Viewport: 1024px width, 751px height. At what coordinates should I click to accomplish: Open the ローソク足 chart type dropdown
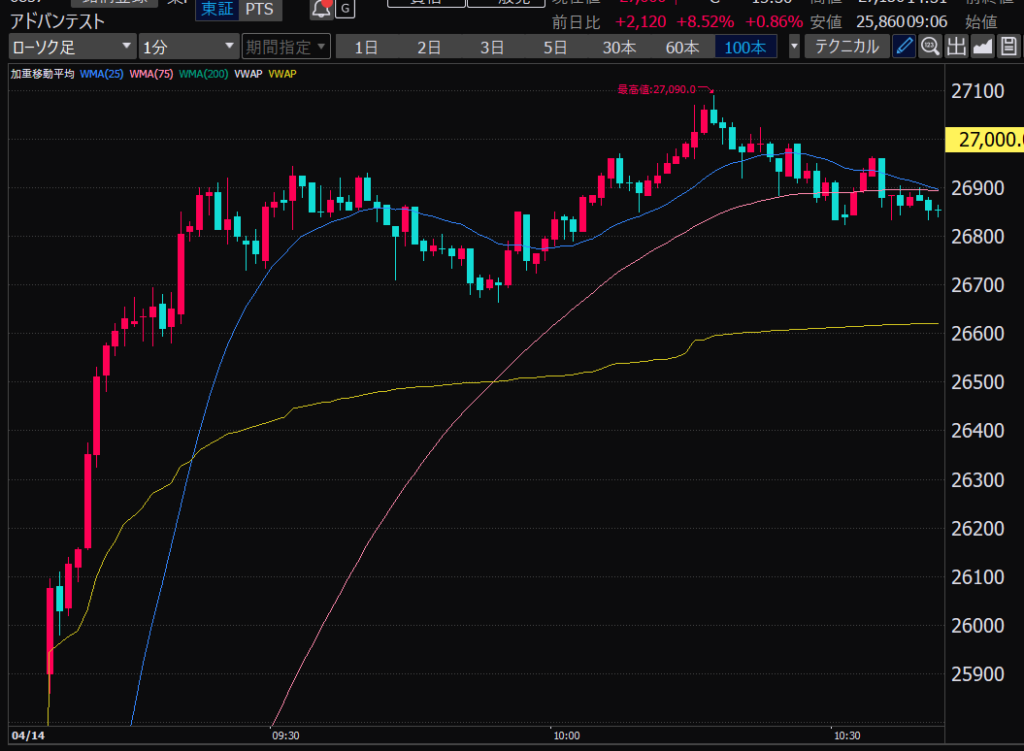[x=72, y=46]
